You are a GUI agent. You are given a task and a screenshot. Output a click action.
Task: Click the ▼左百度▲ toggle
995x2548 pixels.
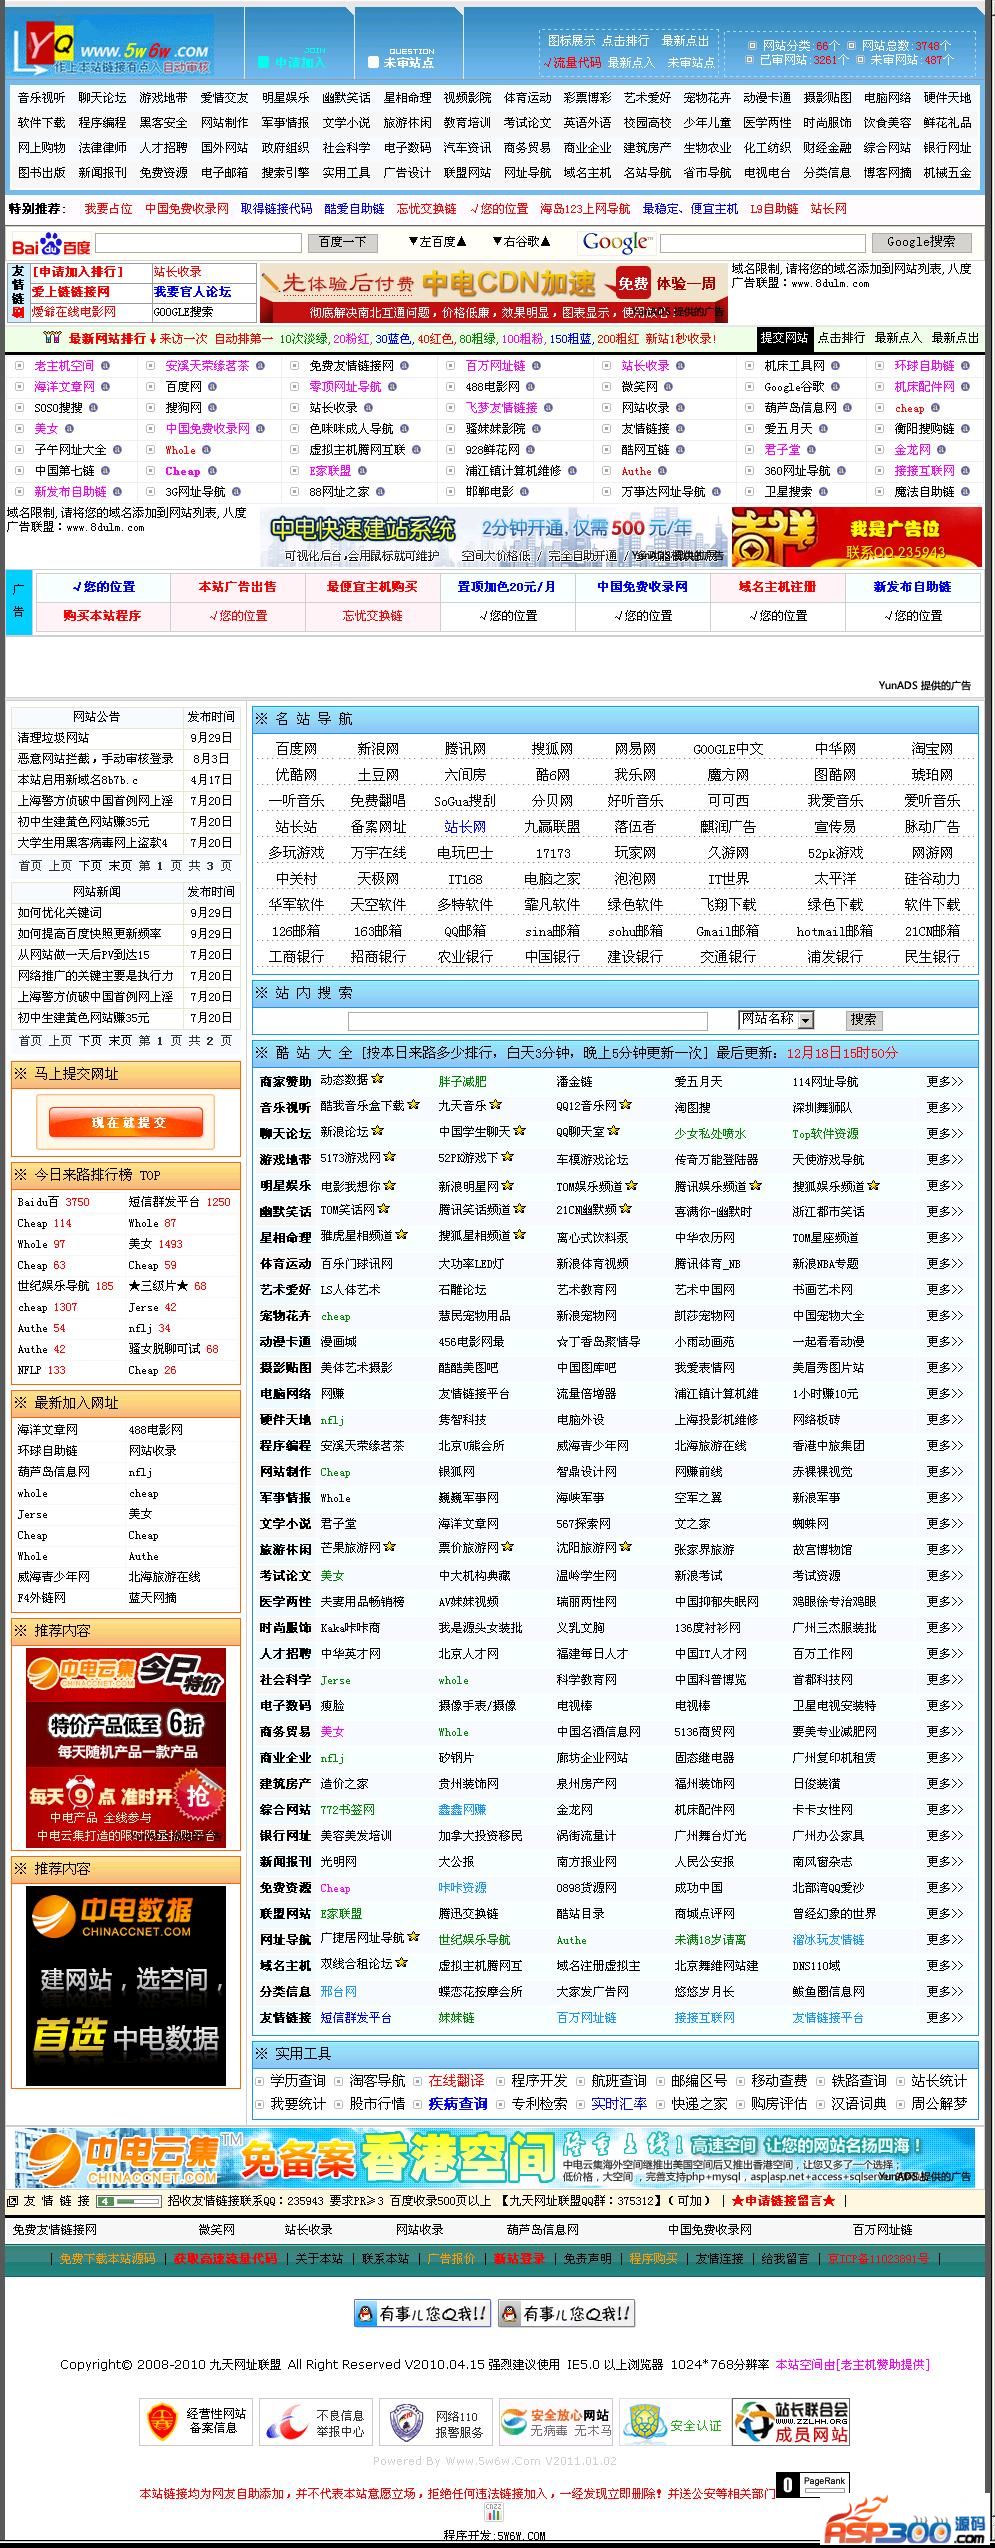pos(437,241)
